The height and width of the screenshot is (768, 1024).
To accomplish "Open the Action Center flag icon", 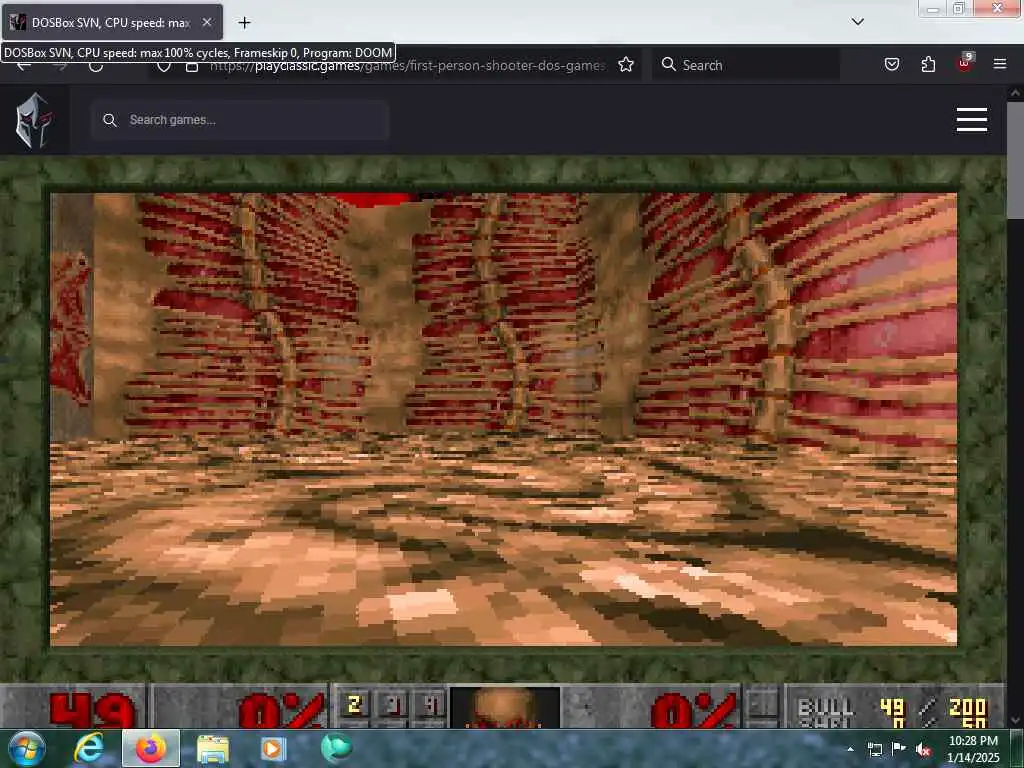I will click(899, 749).
